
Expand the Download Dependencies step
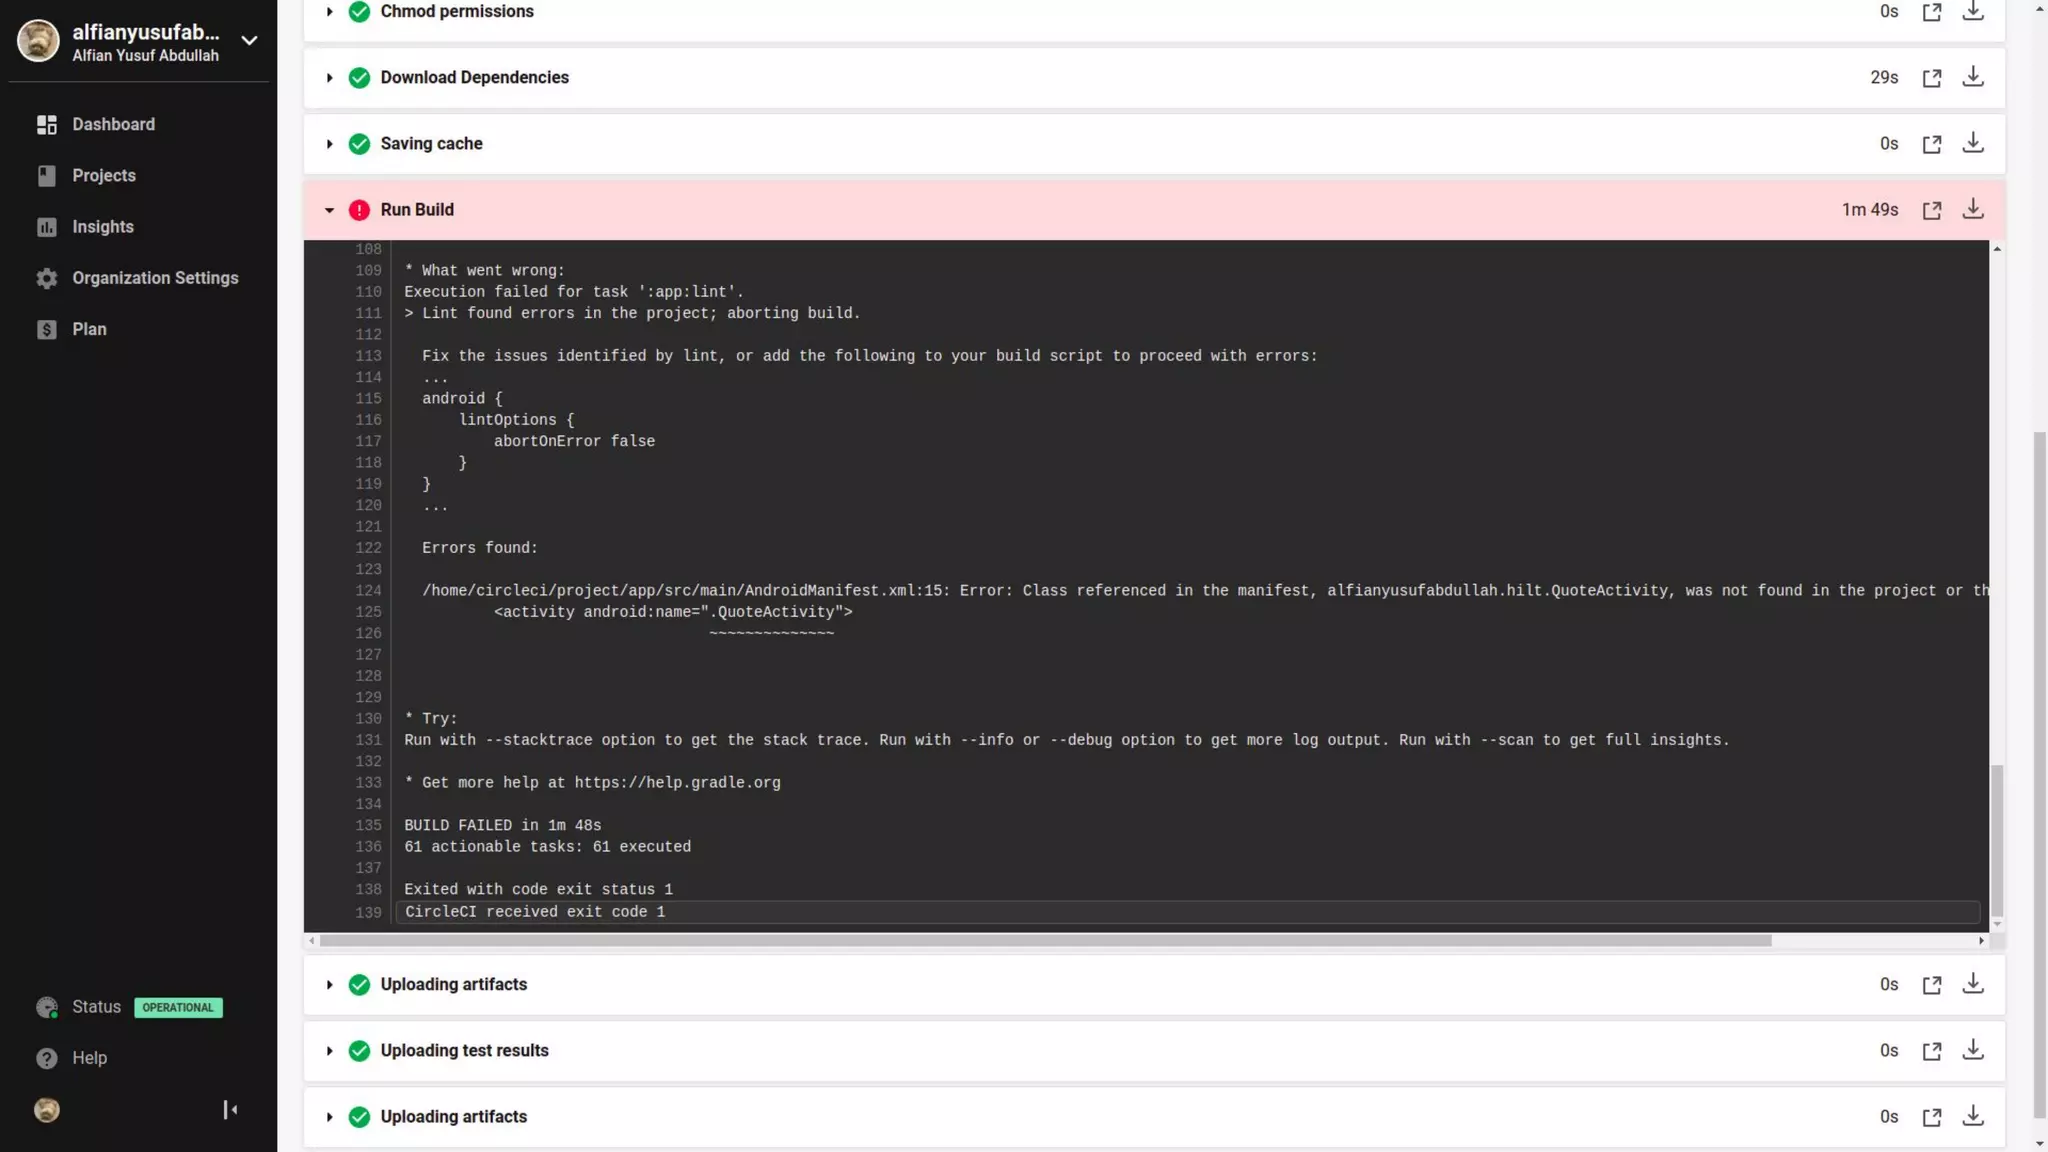(329, 78)
